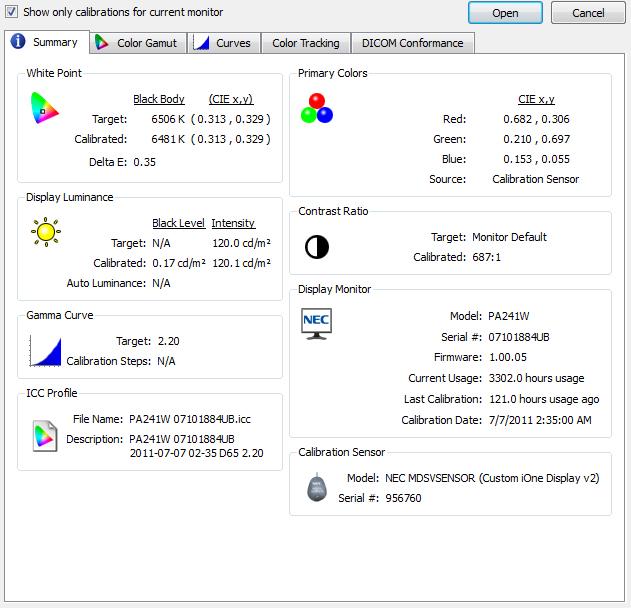Click the Gamma Curve graph icon
Viewport: 631px width, 608px height.
point(45,351)
